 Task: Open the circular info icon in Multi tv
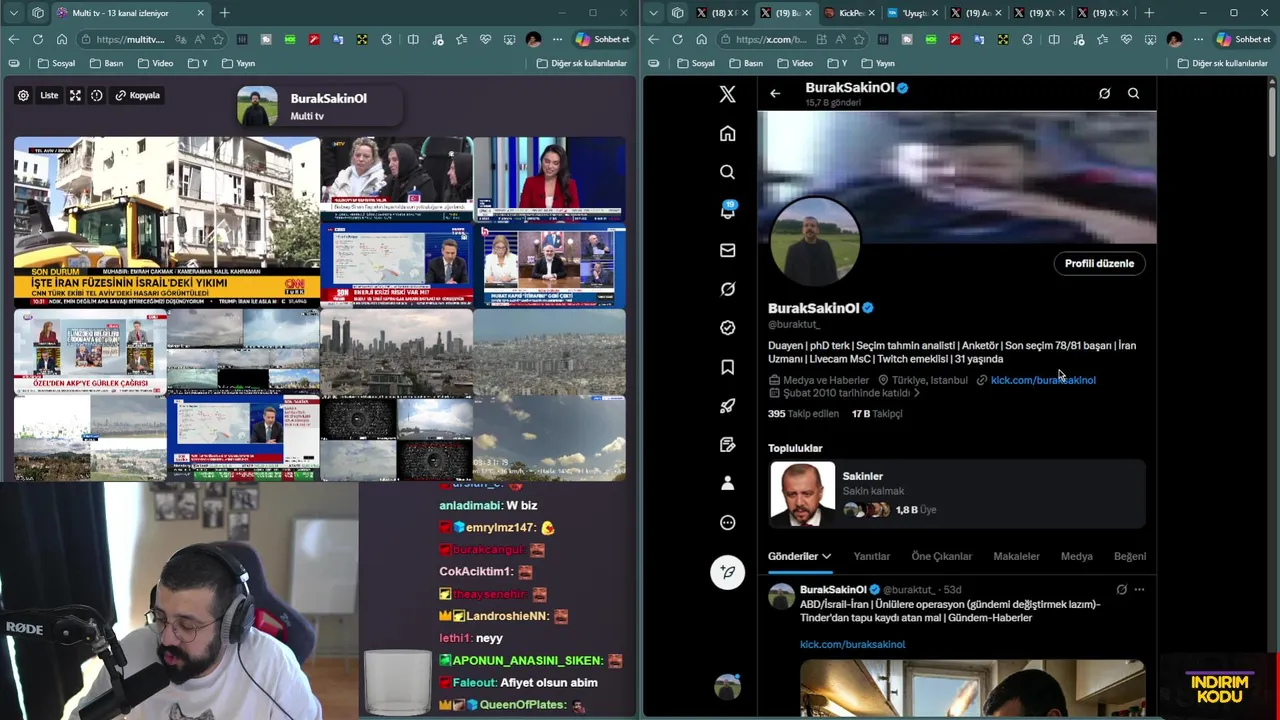point(96,95)
